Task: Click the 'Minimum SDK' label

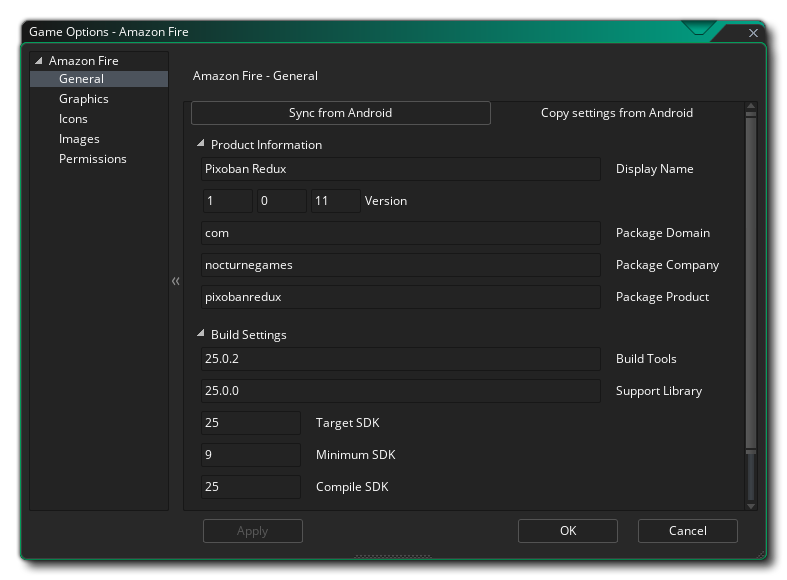Action: [355, 455]
